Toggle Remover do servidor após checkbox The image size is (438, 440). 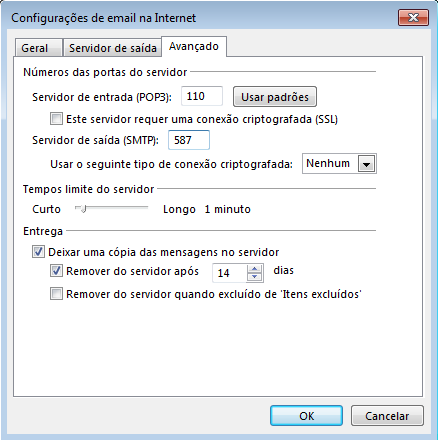[56, 271]
